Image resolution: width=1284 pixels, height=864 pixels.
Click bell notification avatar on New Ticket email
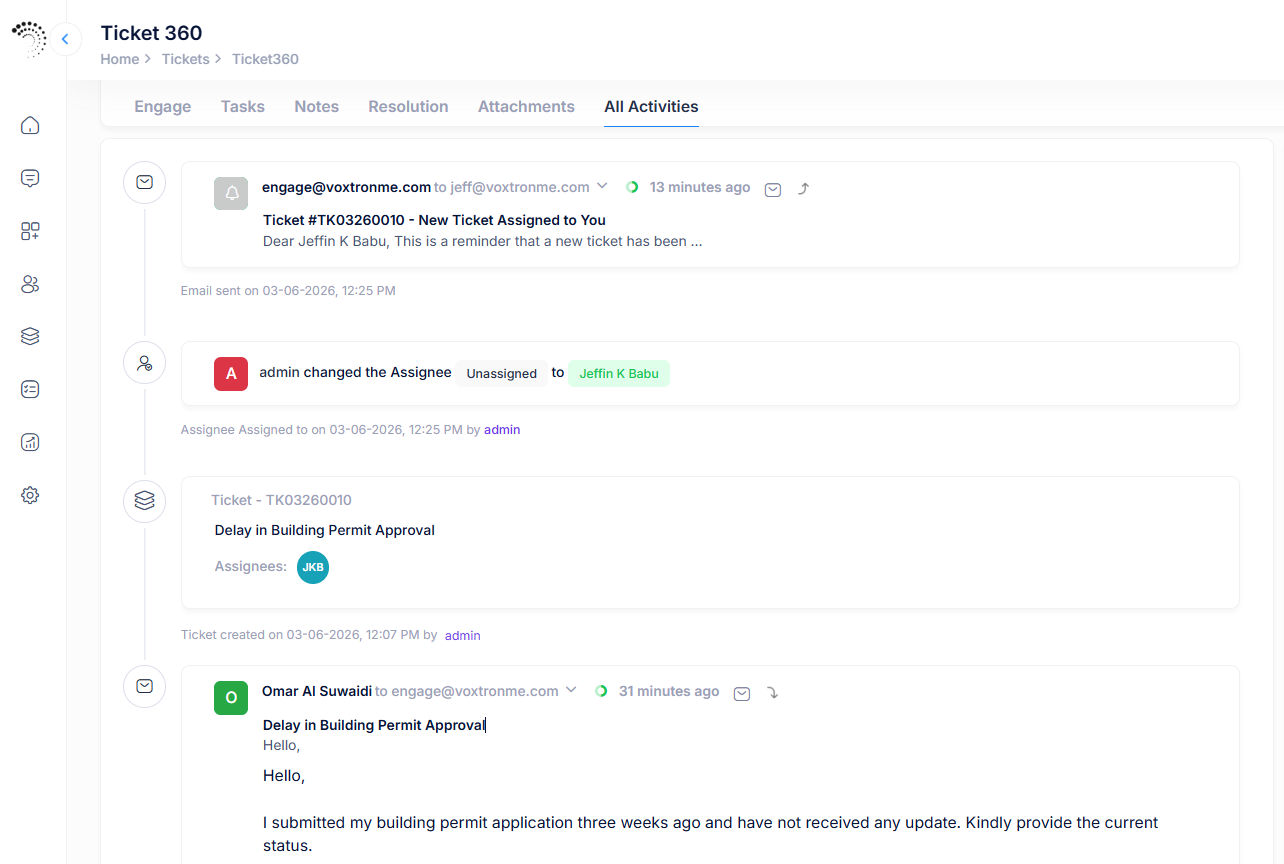coord(231,193)
